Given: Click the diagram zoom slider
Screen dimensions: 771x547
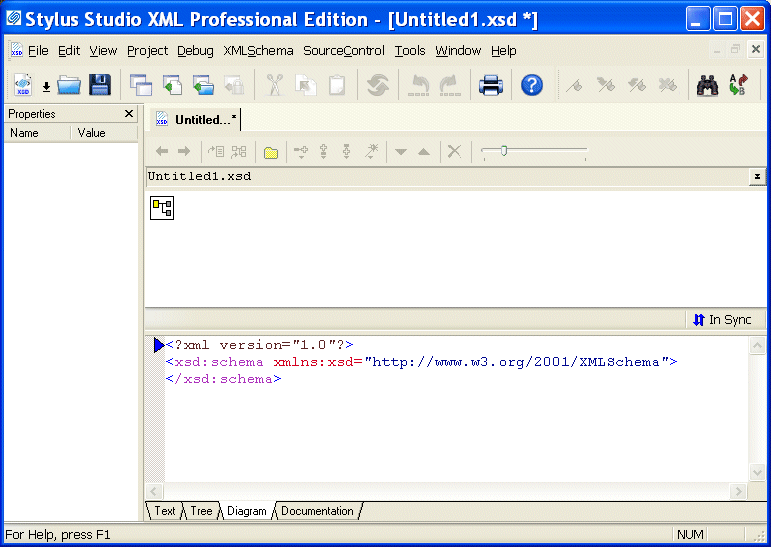Looking at the screenshot, I should click(x=504, y=151).
